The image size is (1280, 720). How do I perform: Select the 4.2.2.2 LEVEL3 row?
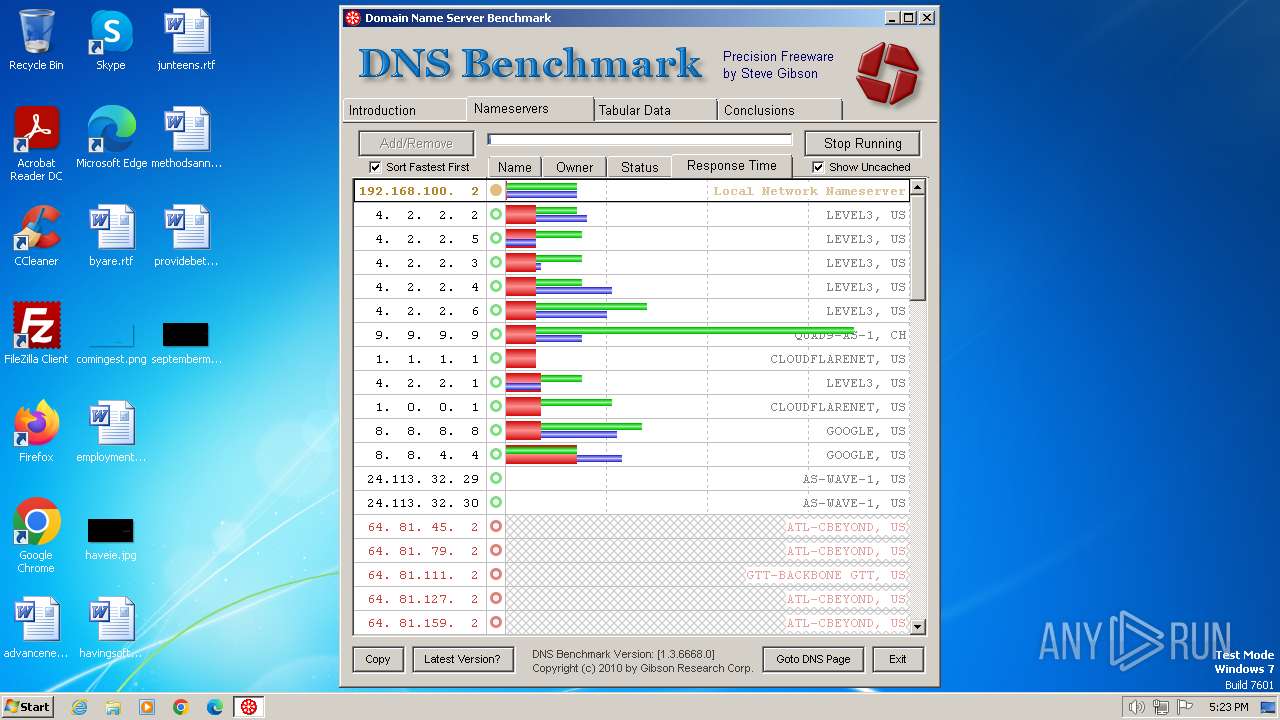[x=631, y=215]
